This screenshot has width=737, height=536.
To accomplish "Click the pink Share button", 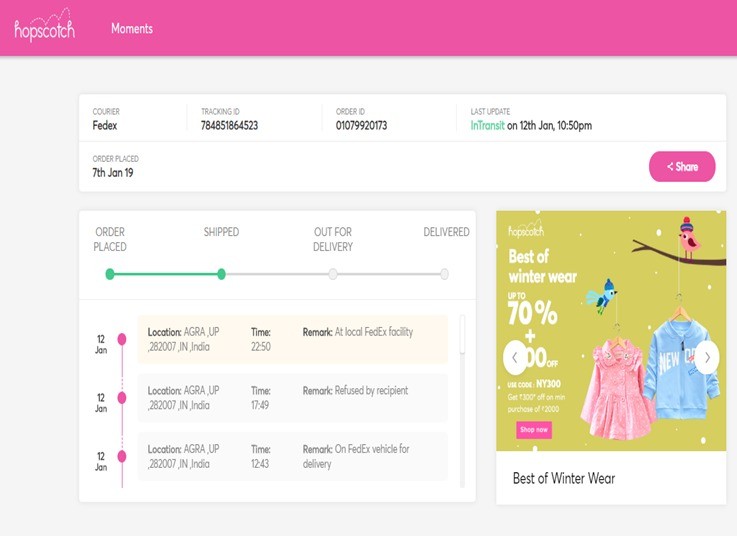I will 682,166.
